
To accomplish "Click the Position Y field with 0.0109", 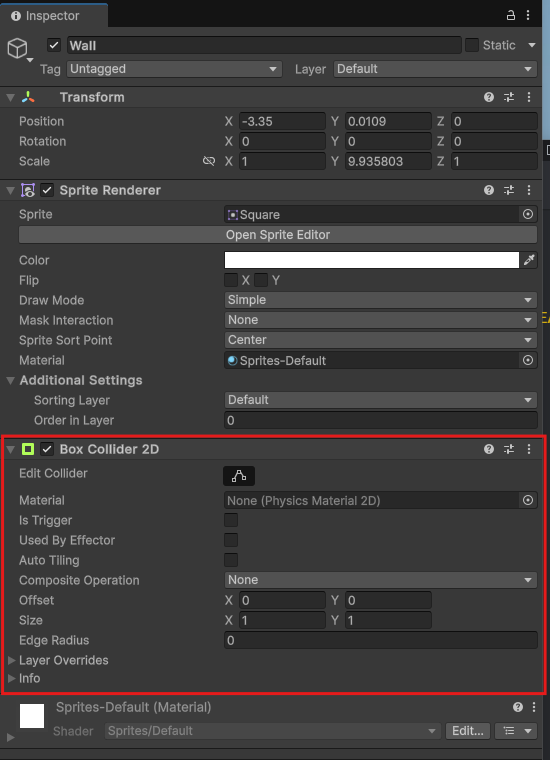I will [x=388, y=121].
